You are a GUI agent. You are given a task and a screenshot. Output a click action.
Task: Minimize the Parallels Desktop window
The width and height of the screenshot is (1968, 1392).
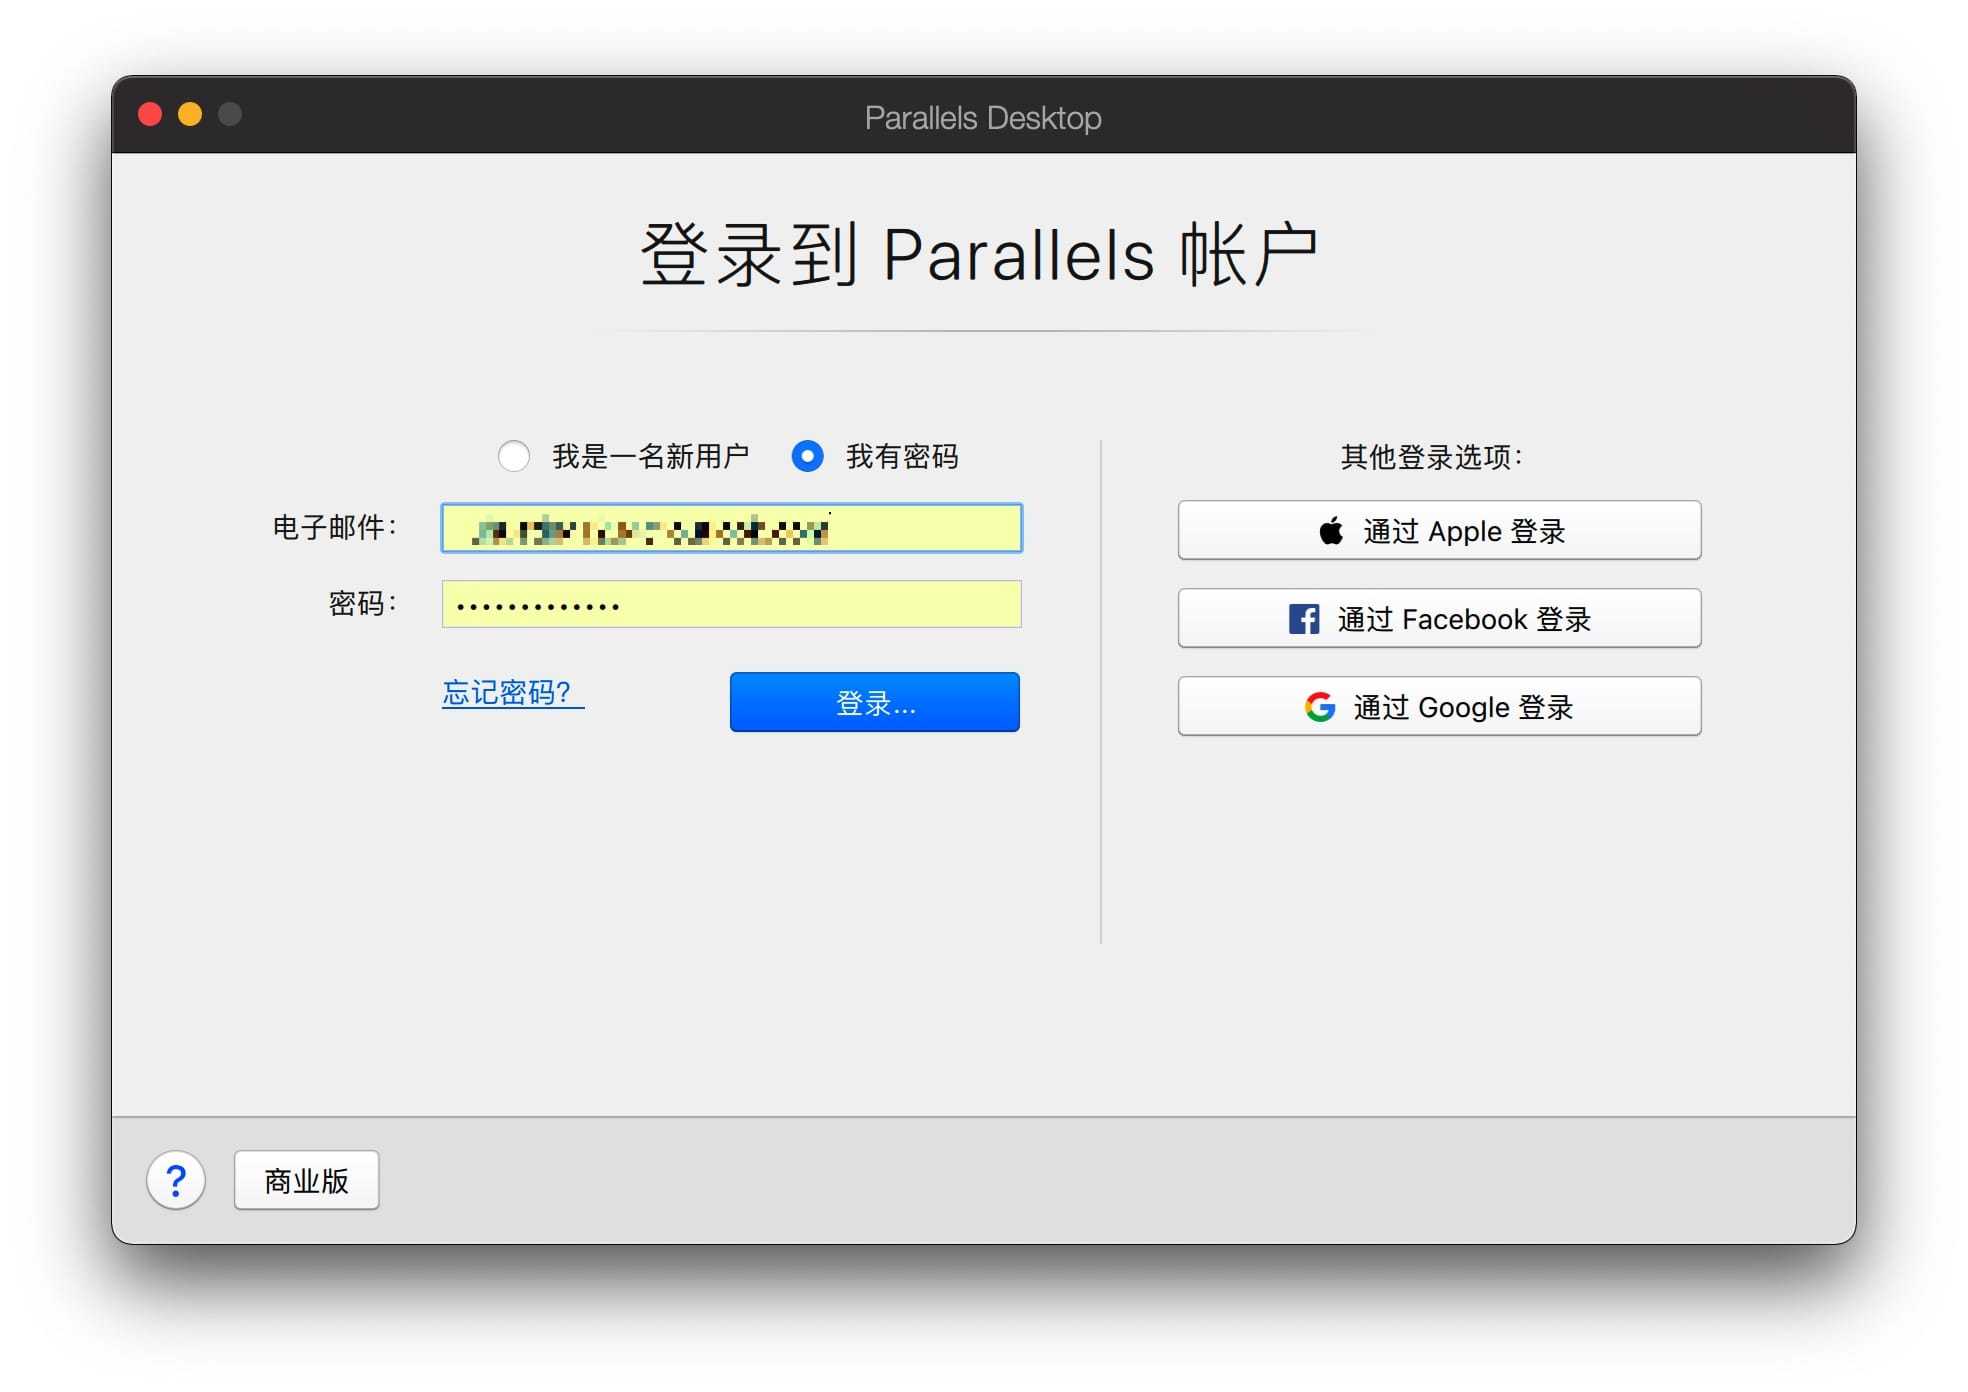[190, 115]
